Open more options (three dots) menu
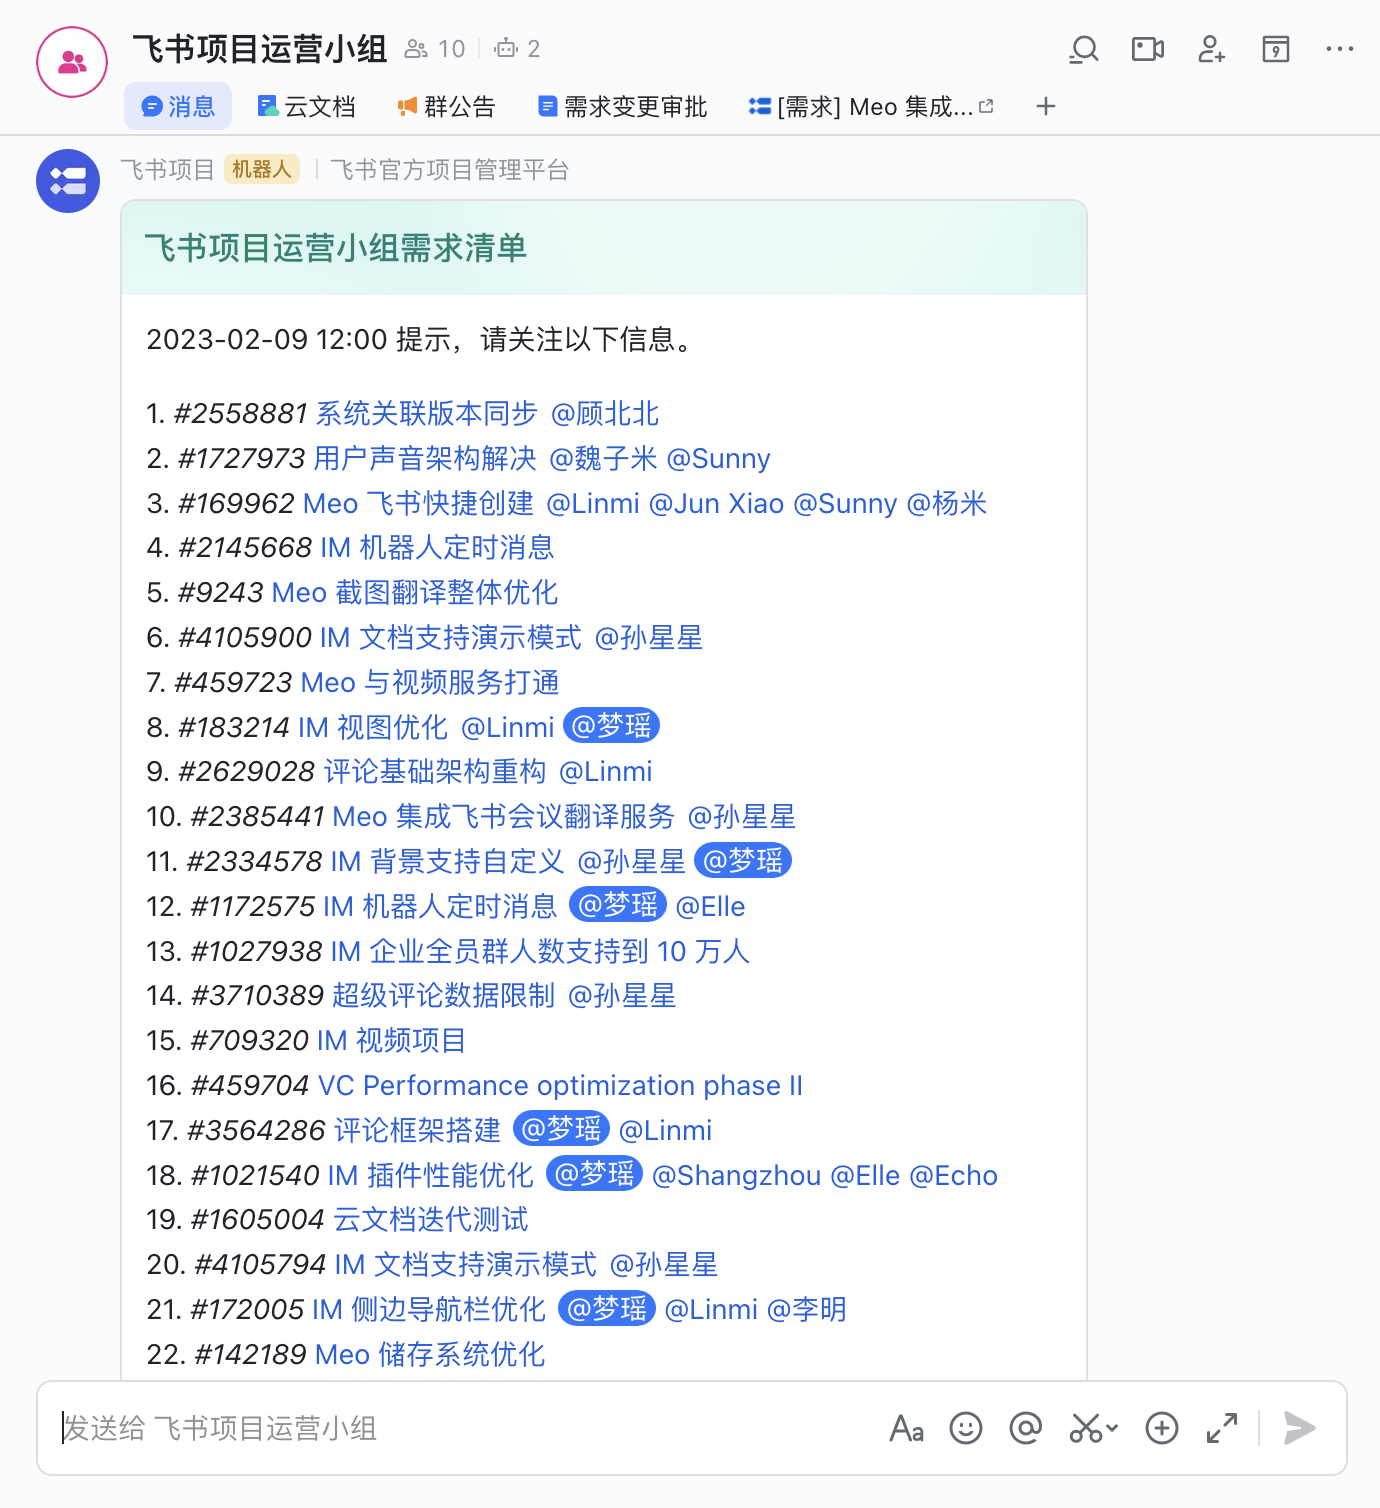 click(1340, 49)
